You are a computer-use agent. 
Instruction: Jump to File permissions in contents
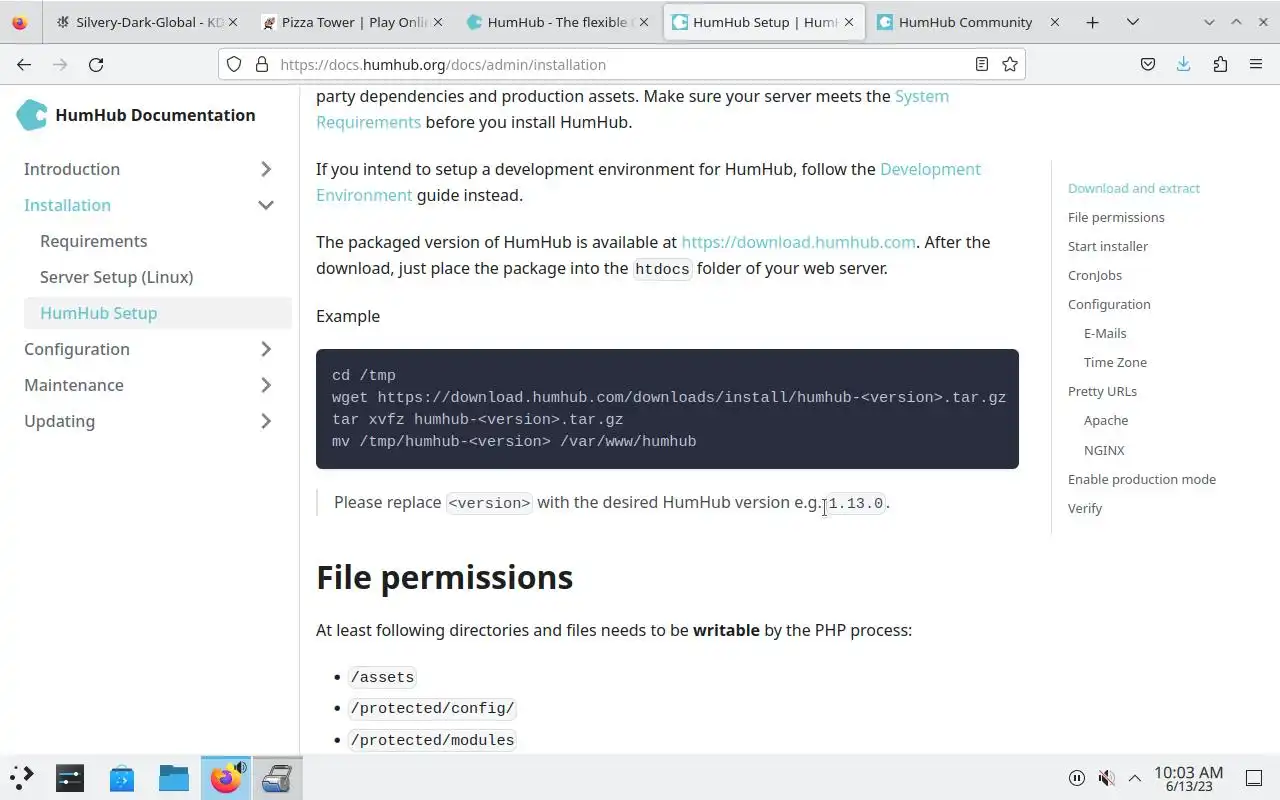pyautogui.click(x=1116, y=217)
